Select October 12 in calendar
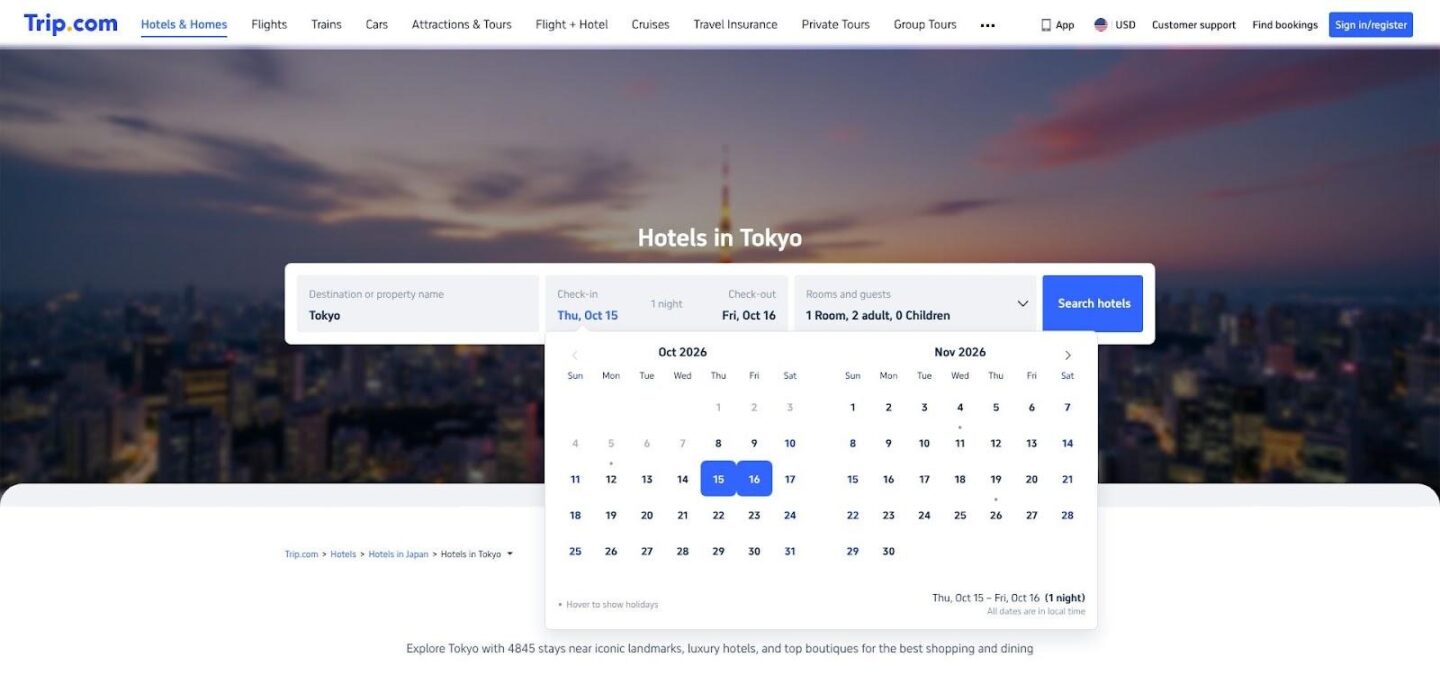The width and height of the screenshot is (1440, 675). (x=611, y=480)
